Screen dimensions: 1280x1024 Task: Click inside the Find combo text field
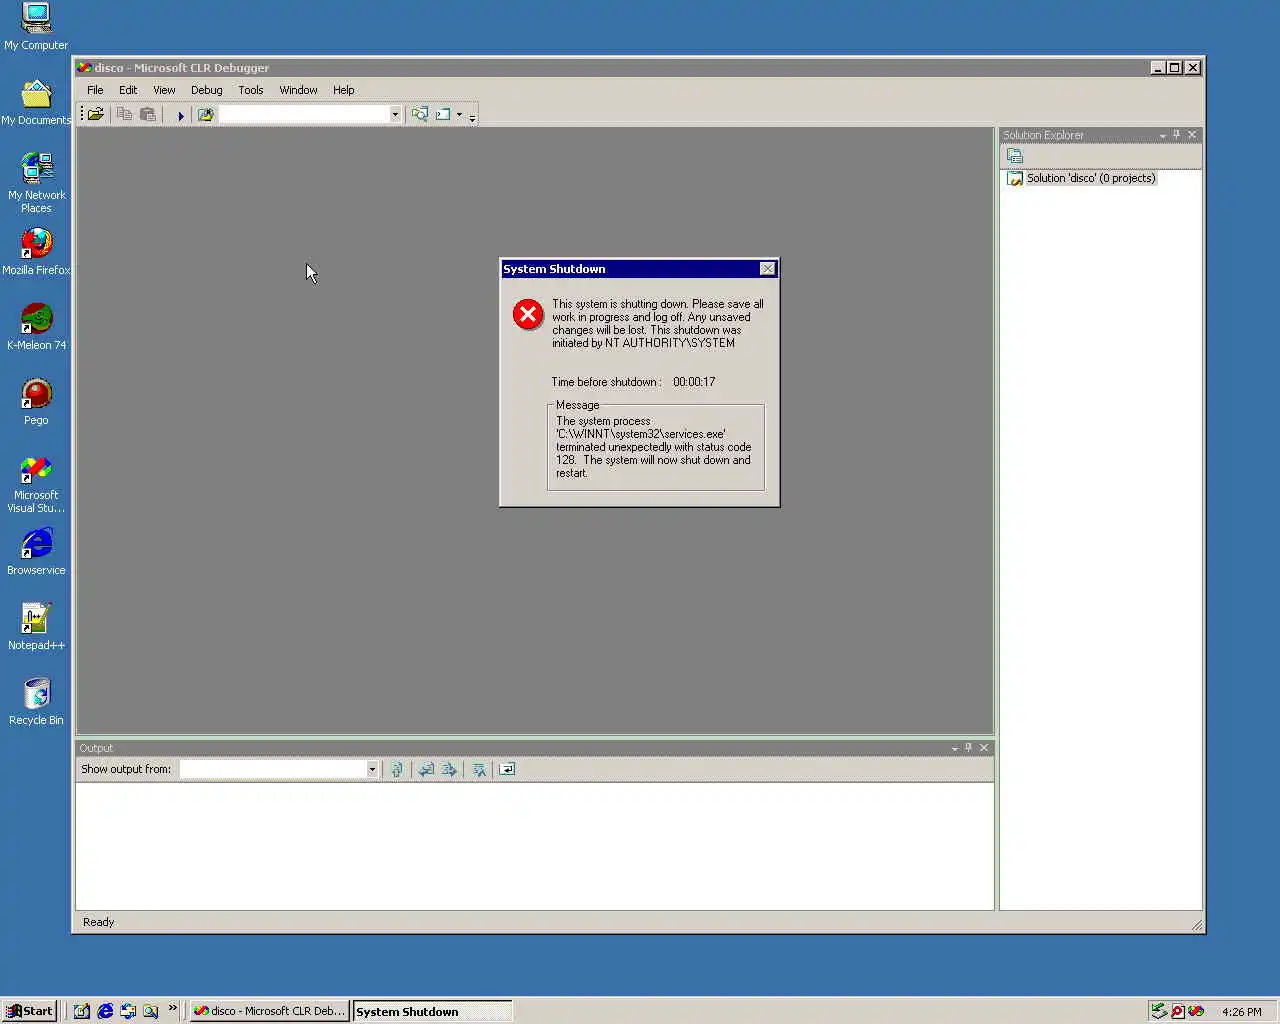coord(304,115)
